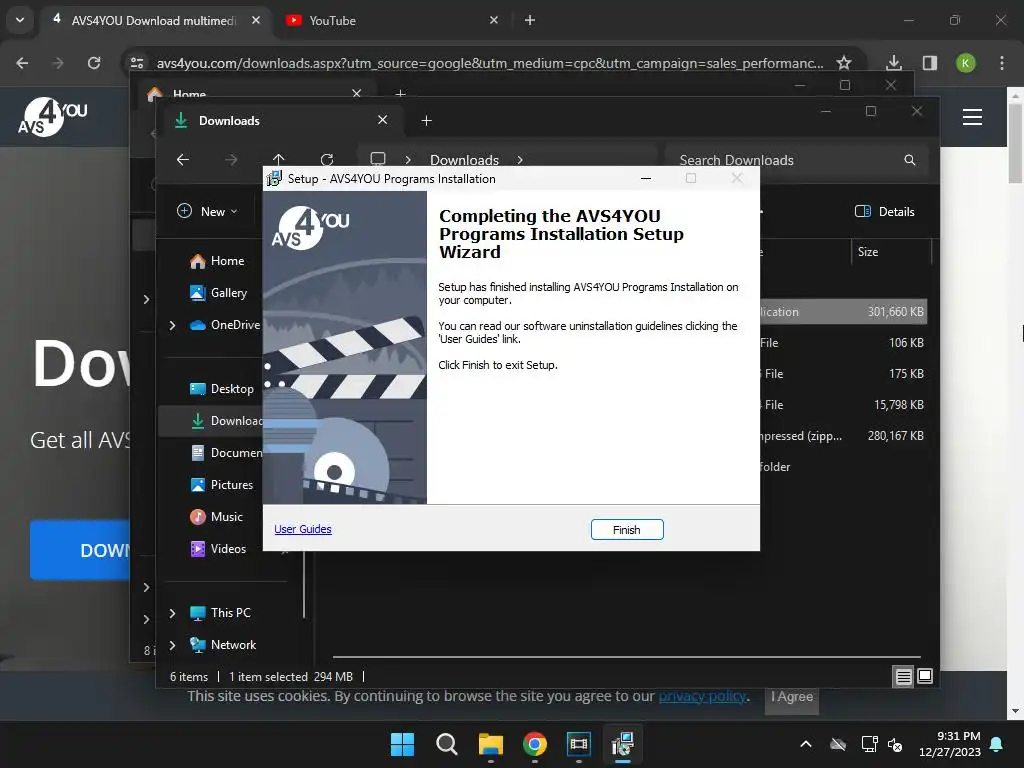The height and width of the screenshot is (768, 1024).
Task: Click the breadcrumb chevron after Downloads
Action: [x=520, y=160]
